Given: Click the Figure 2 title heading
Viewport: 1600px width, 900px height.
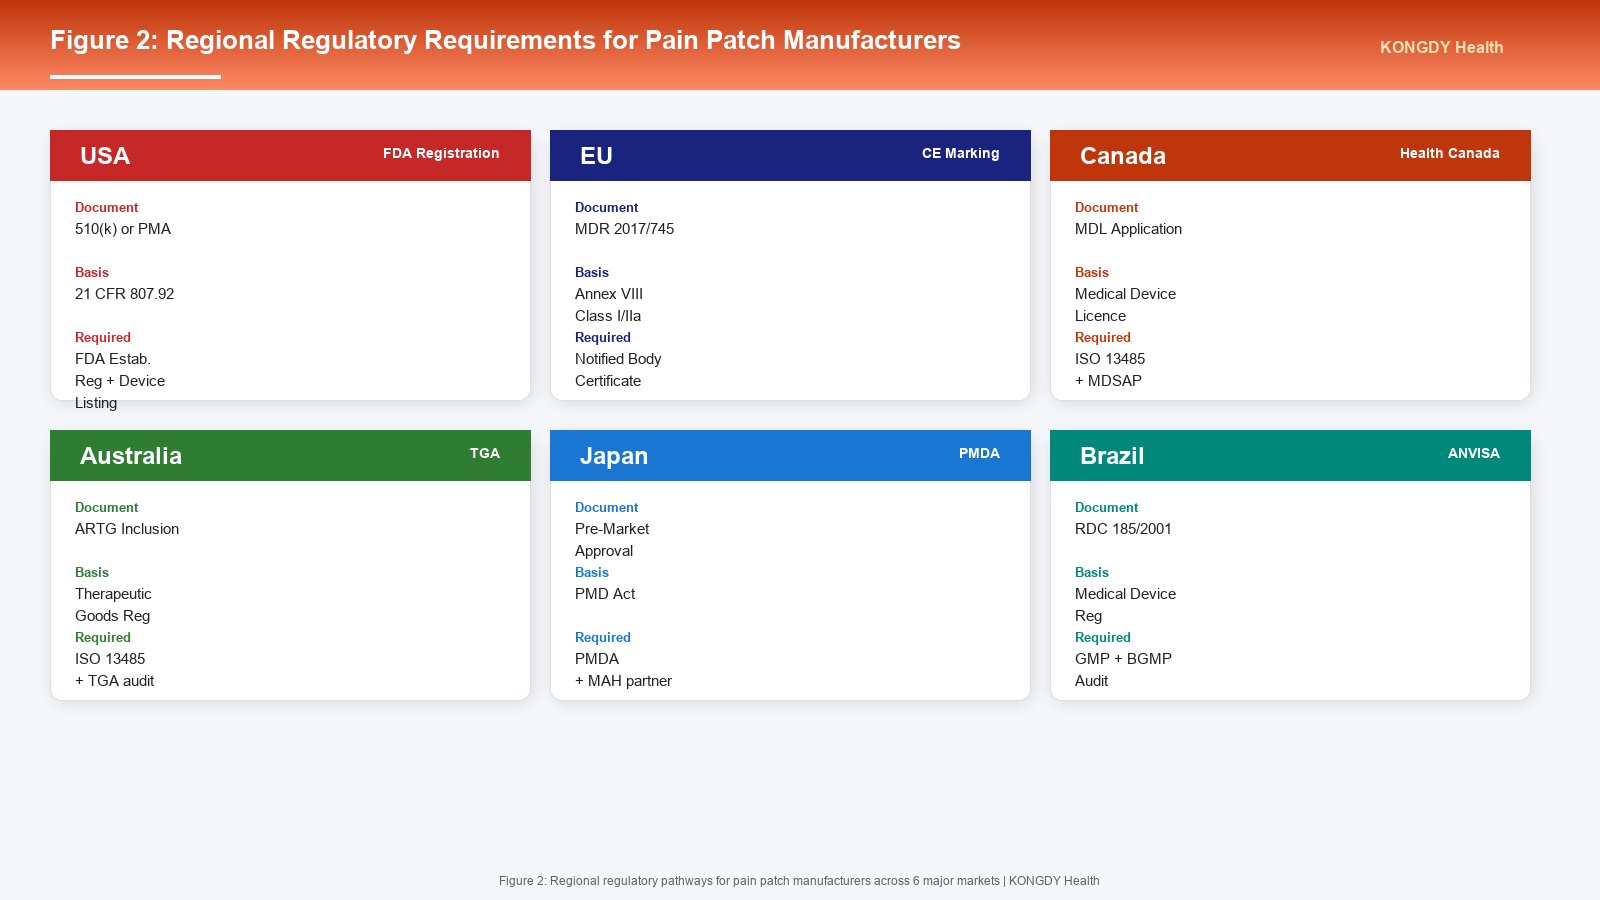Looking at the screenshot, I should (505, 40).
